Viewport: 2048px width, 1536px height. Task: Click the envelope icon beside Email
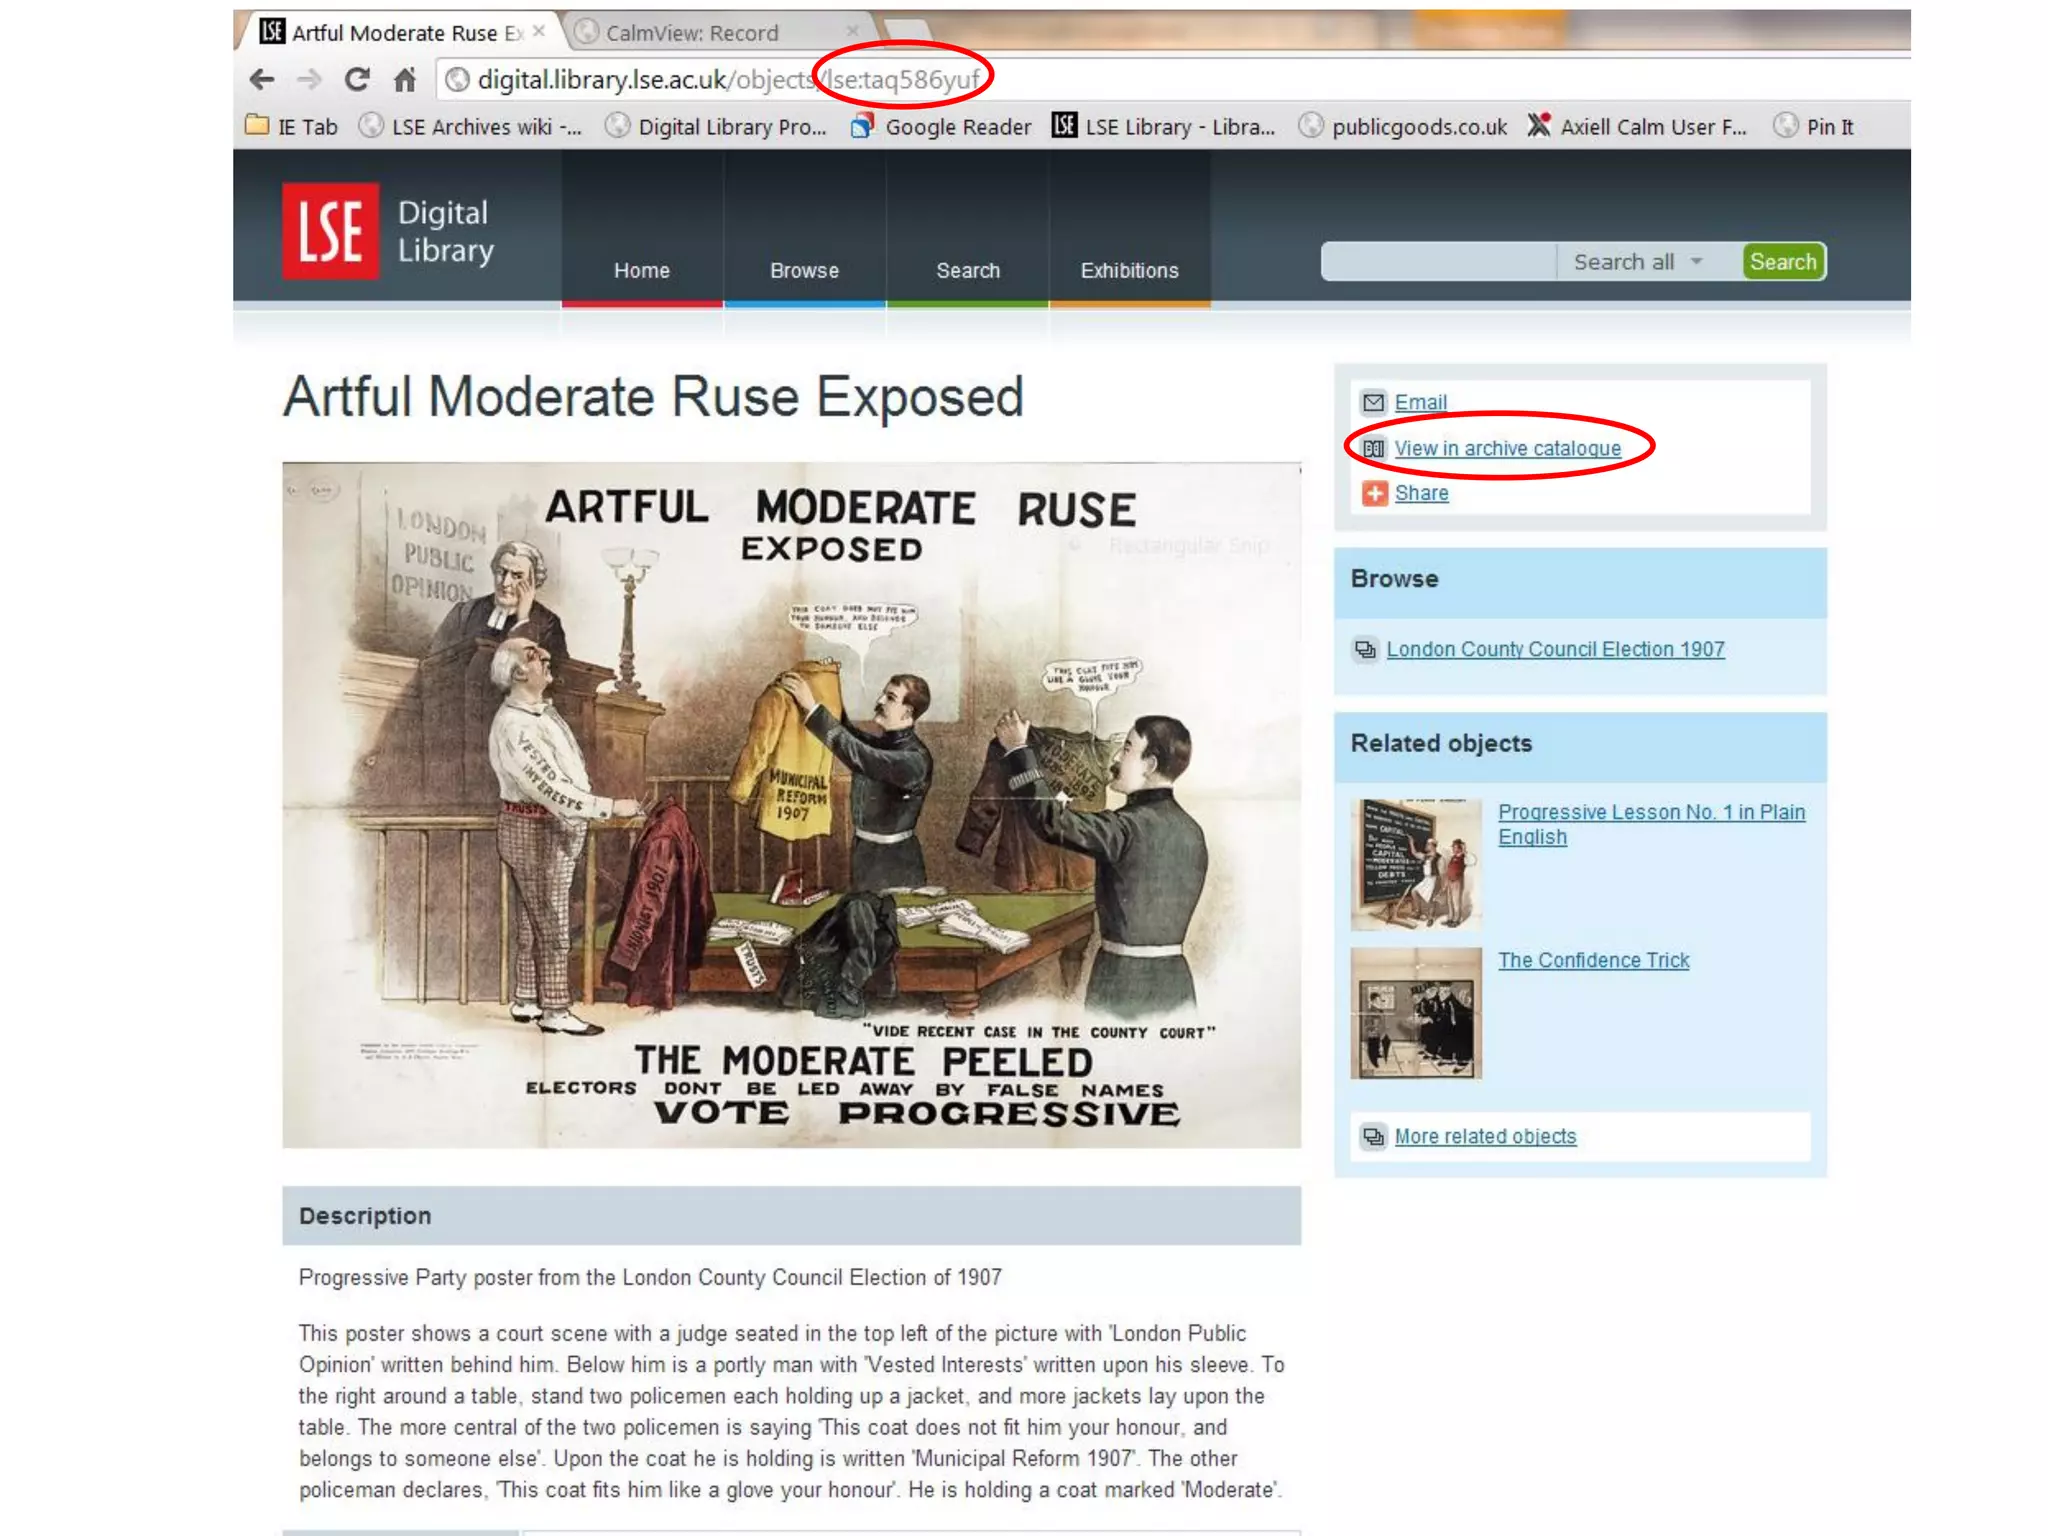[1374, 402]
